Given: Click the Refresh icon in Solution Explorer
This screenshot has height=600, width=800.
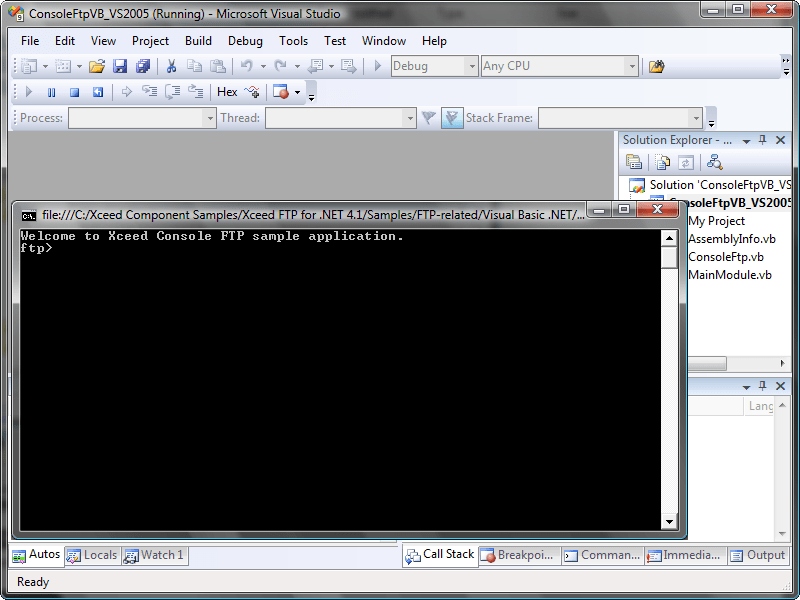Looking at the screenshot, I should click(686, 162).
